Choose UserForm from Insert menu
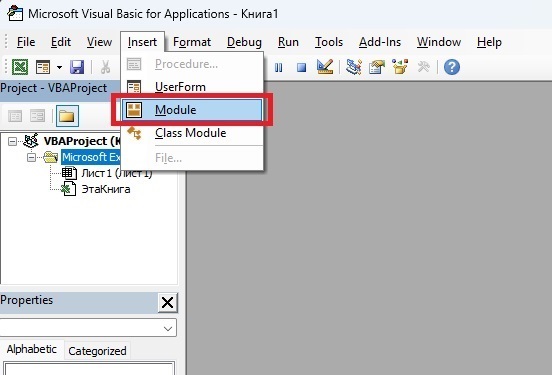This screenshot has width=552, height=375. point(192,87)
